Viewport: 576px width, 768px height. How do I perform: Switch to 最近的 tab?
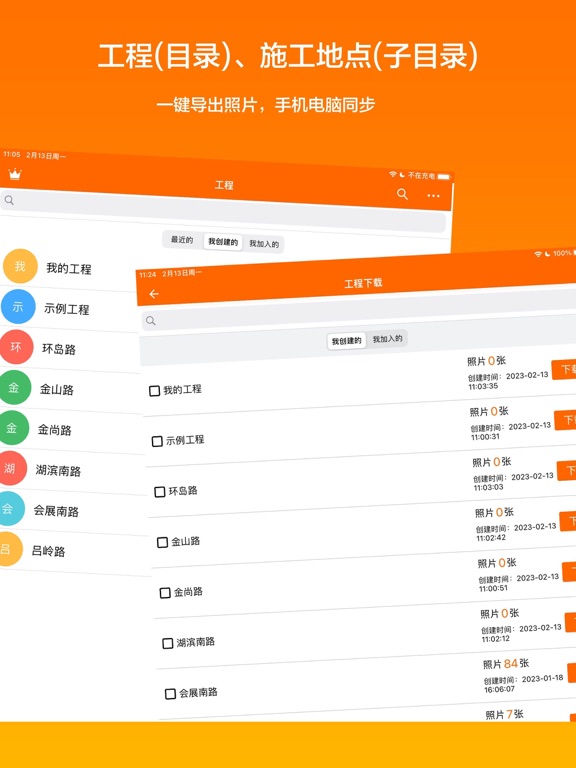(x=182, y=240)
